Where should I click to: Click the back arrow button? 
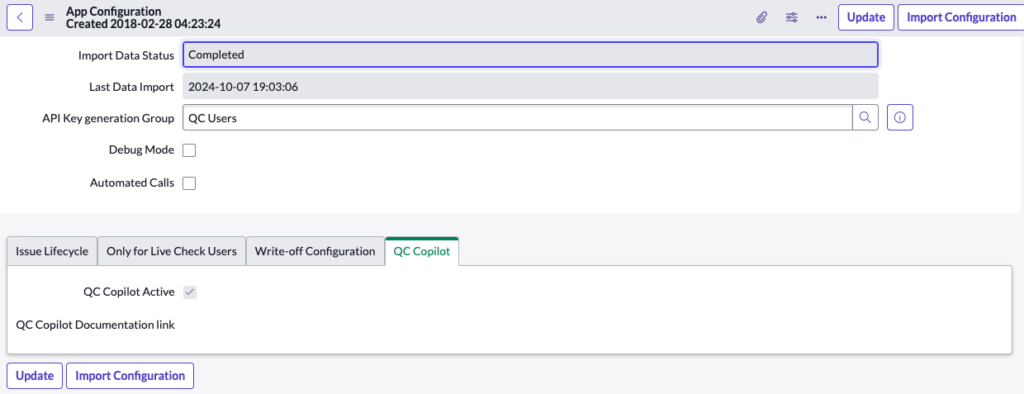tap(20, 18)
